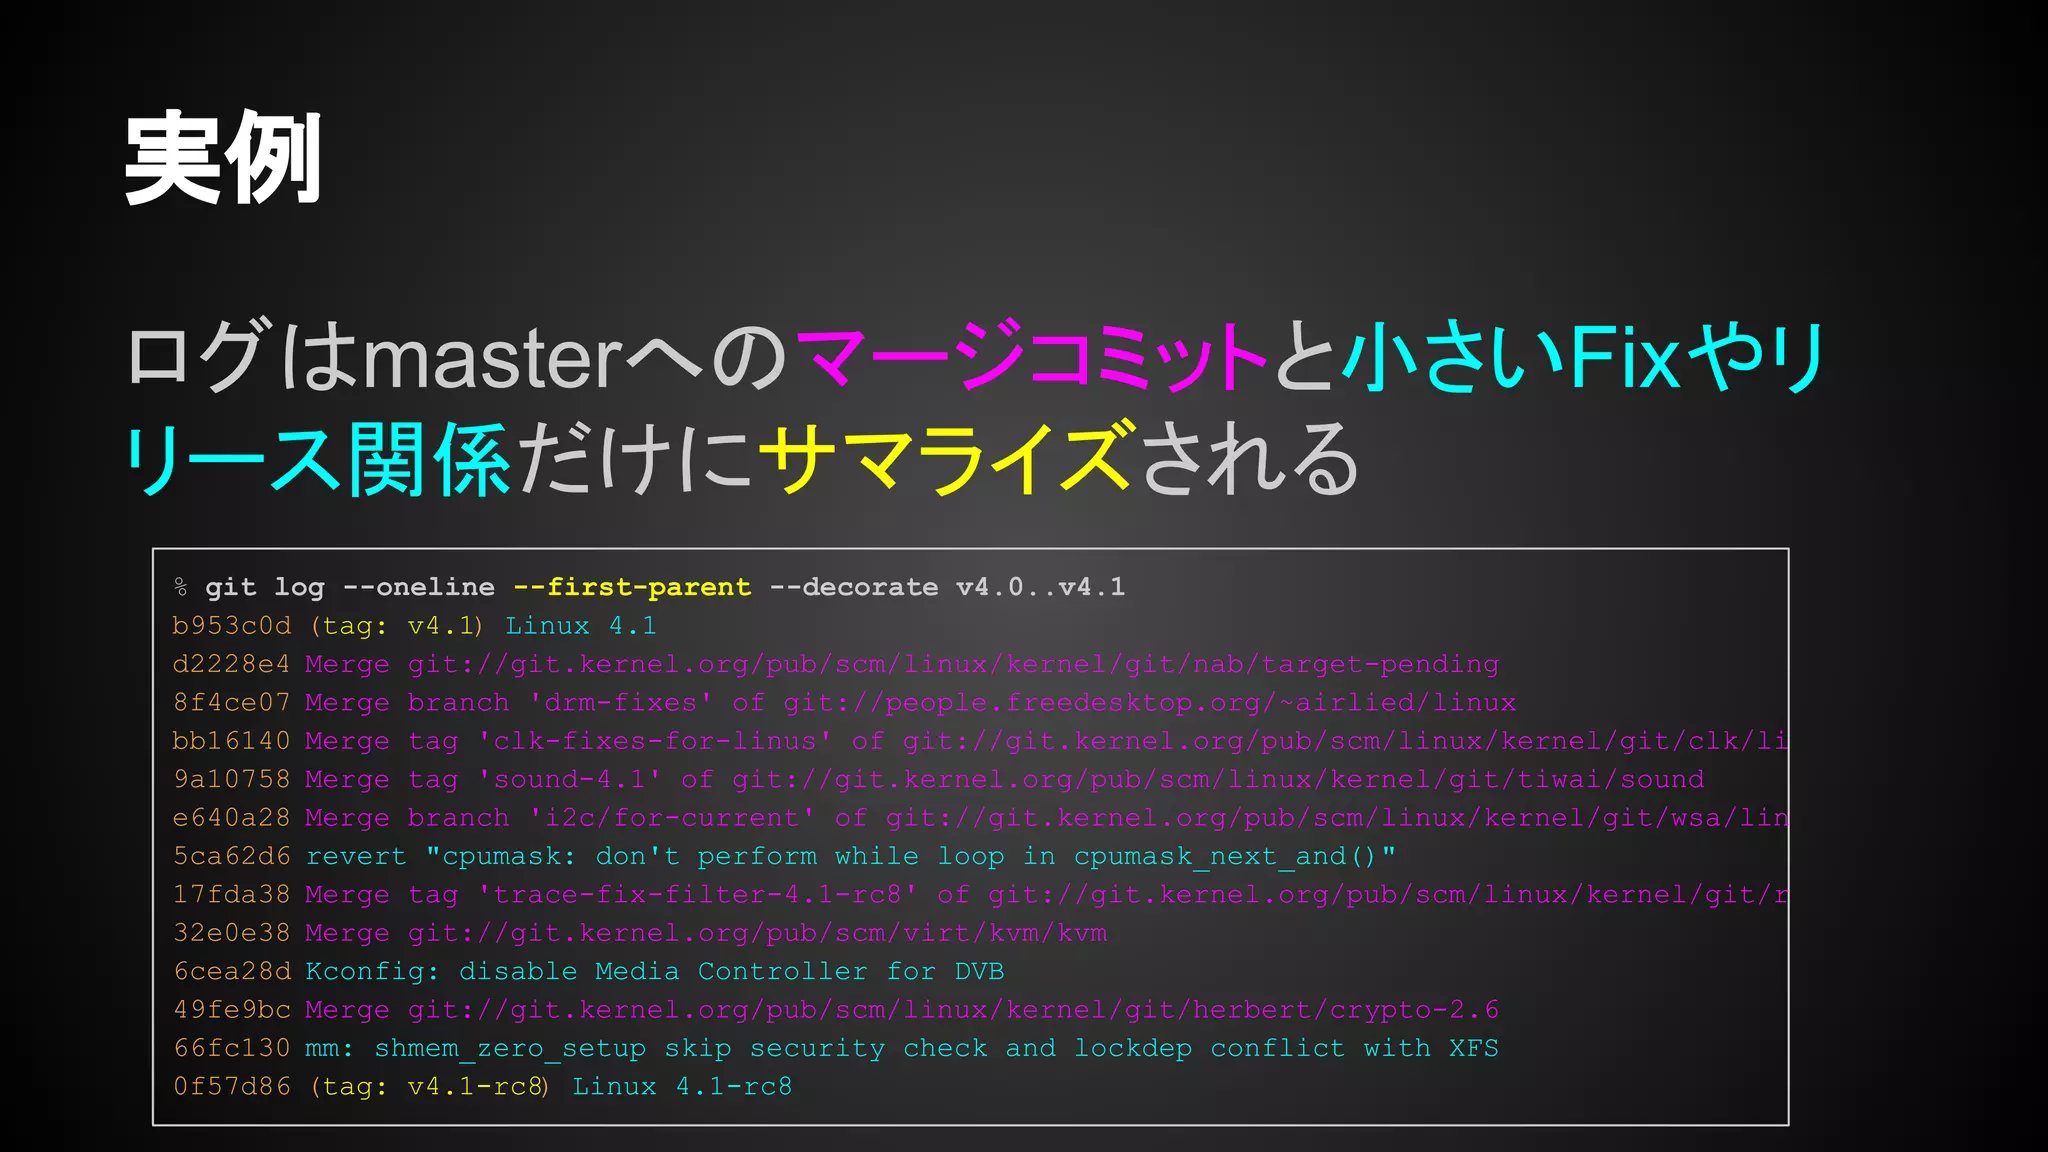The height and width of the screenshot is (1152, 2048).
Task: Click commit hash 5ca62d6
Action: pos(232,856)
